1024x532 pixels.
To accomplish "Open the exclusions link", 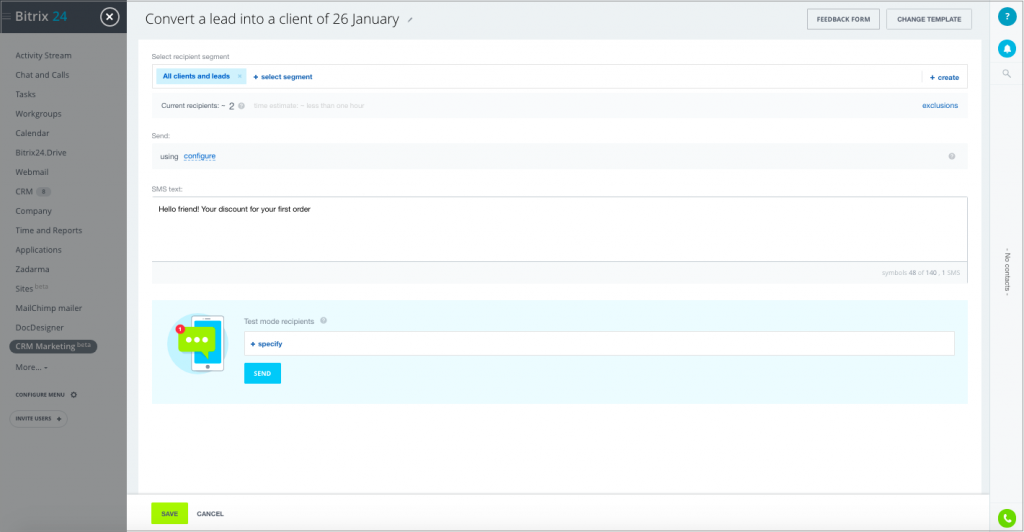I will pyautogui.click(x=940, y=105).
